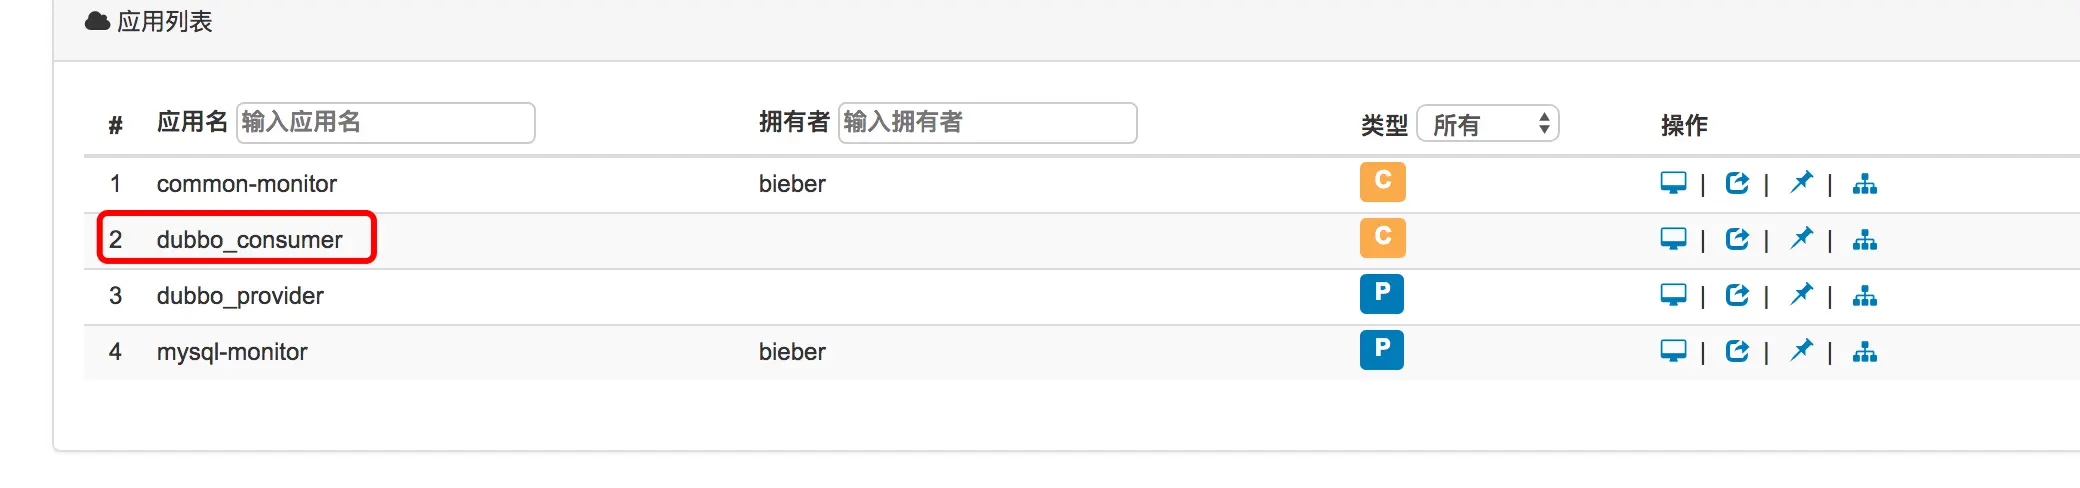
Task: Click the pin icon for dubbo_provider row
Action: pos(1801,294)
